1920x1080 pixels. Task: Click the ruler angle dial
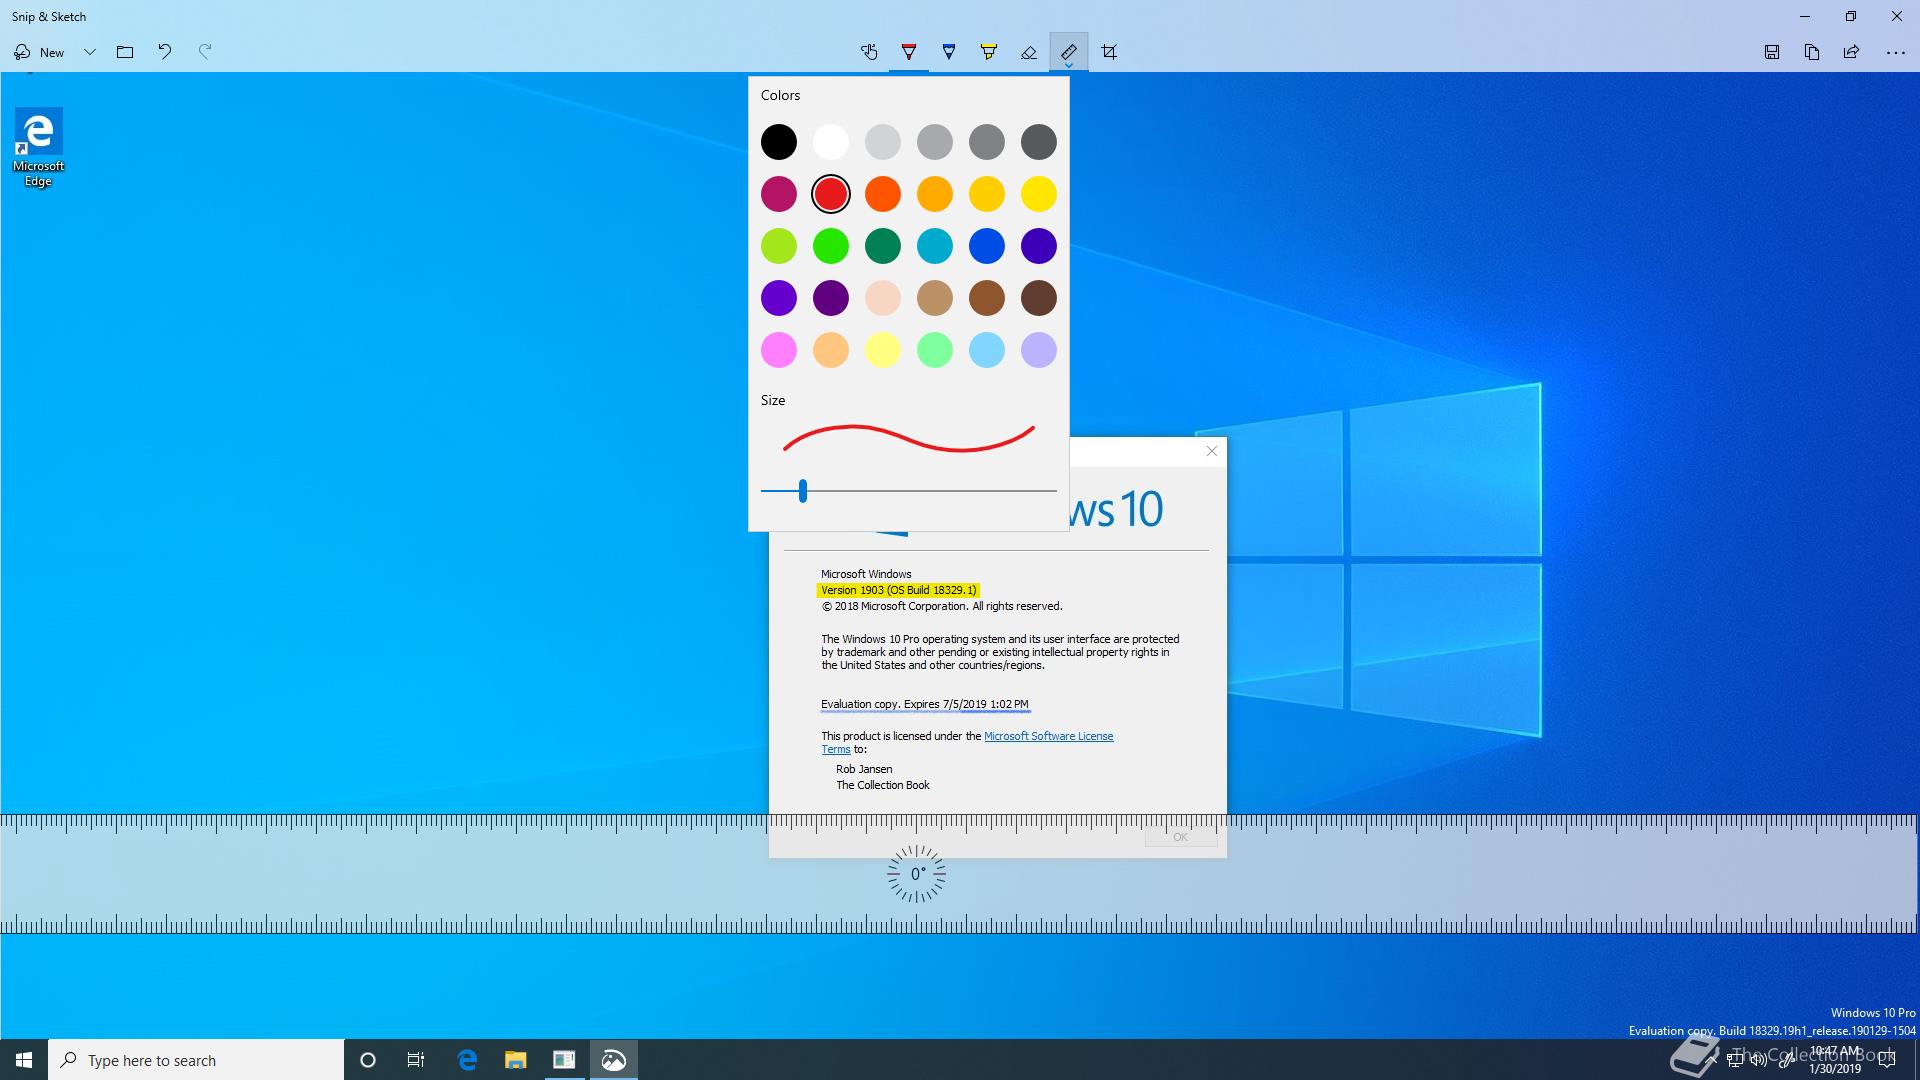click(916, 874)
